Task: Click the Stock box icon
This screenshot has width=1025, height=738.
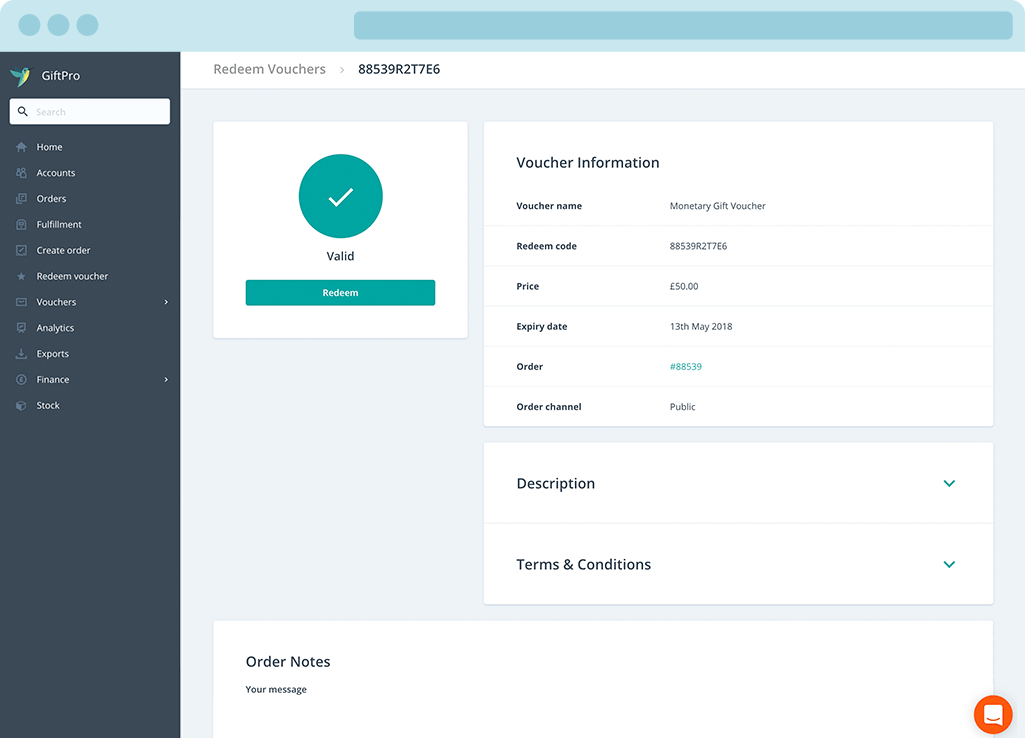Action: (22, 405)
